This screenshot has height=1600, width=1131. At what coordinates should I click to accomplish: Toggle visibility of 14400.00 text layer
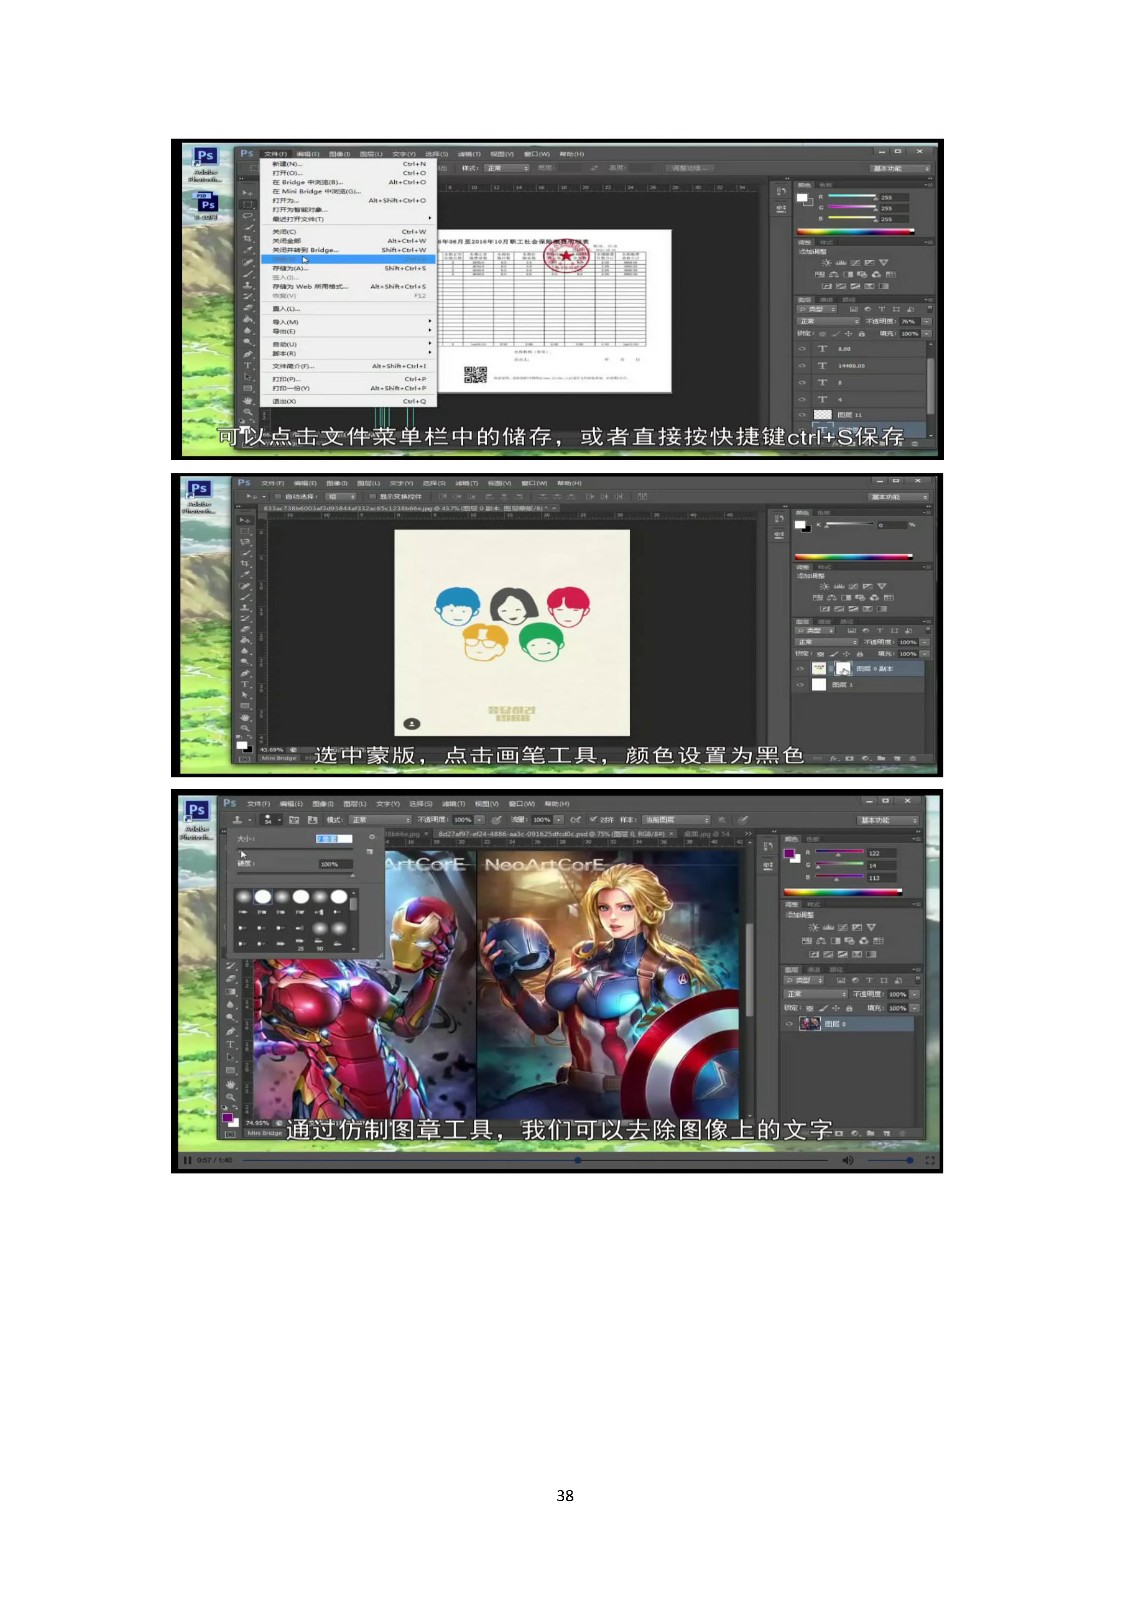[x=801, y=366]
